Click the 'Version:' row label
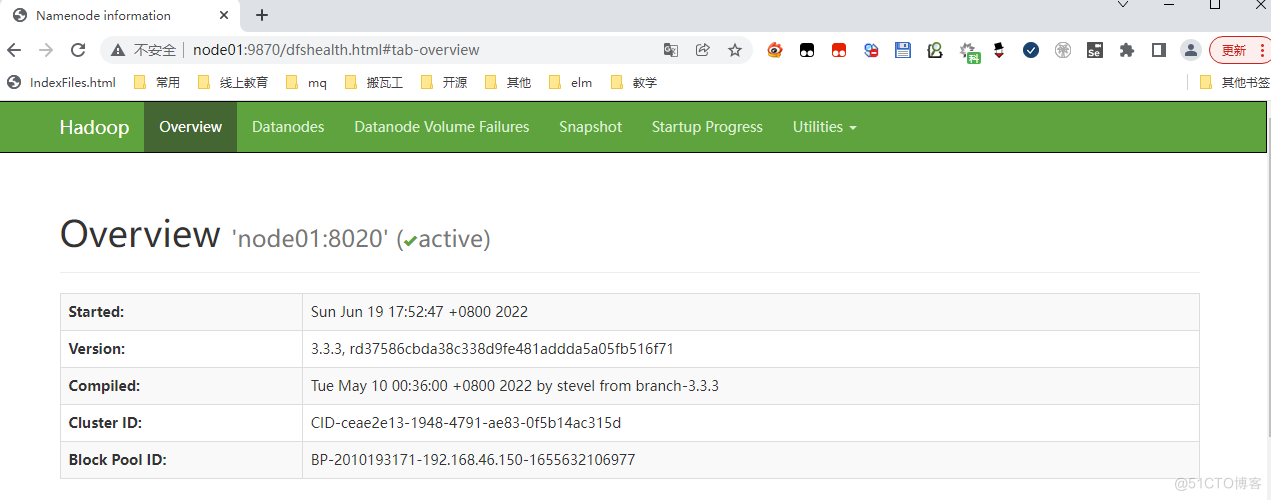 pyautogui.click(x=96, y=349)
